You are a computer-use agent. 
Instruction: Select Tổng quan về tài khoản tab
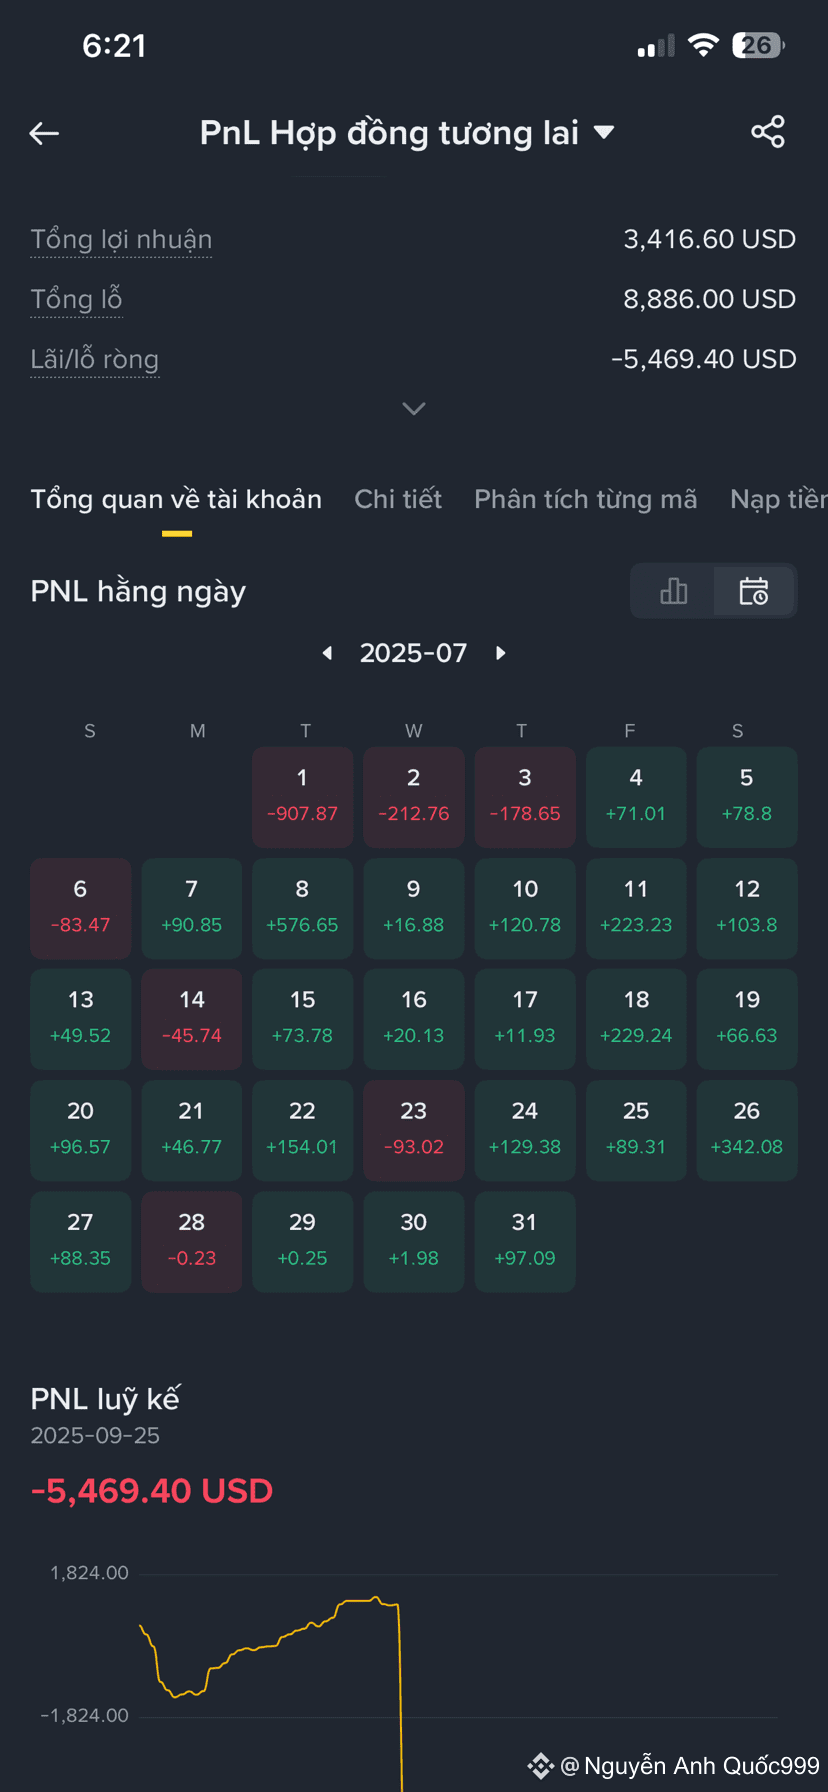[x=176, y=499]
